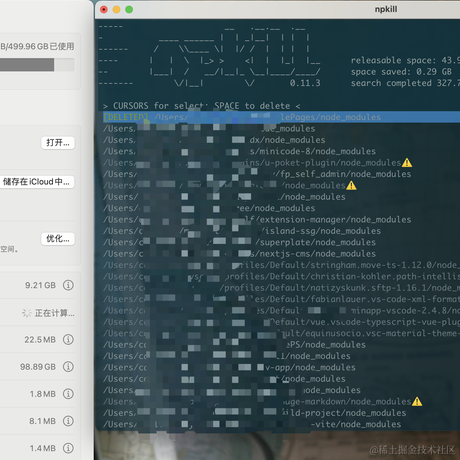Click the 9.21 GB size value
Image resolution: width=460 pixels, height=460 pixels.
[40, 285]
